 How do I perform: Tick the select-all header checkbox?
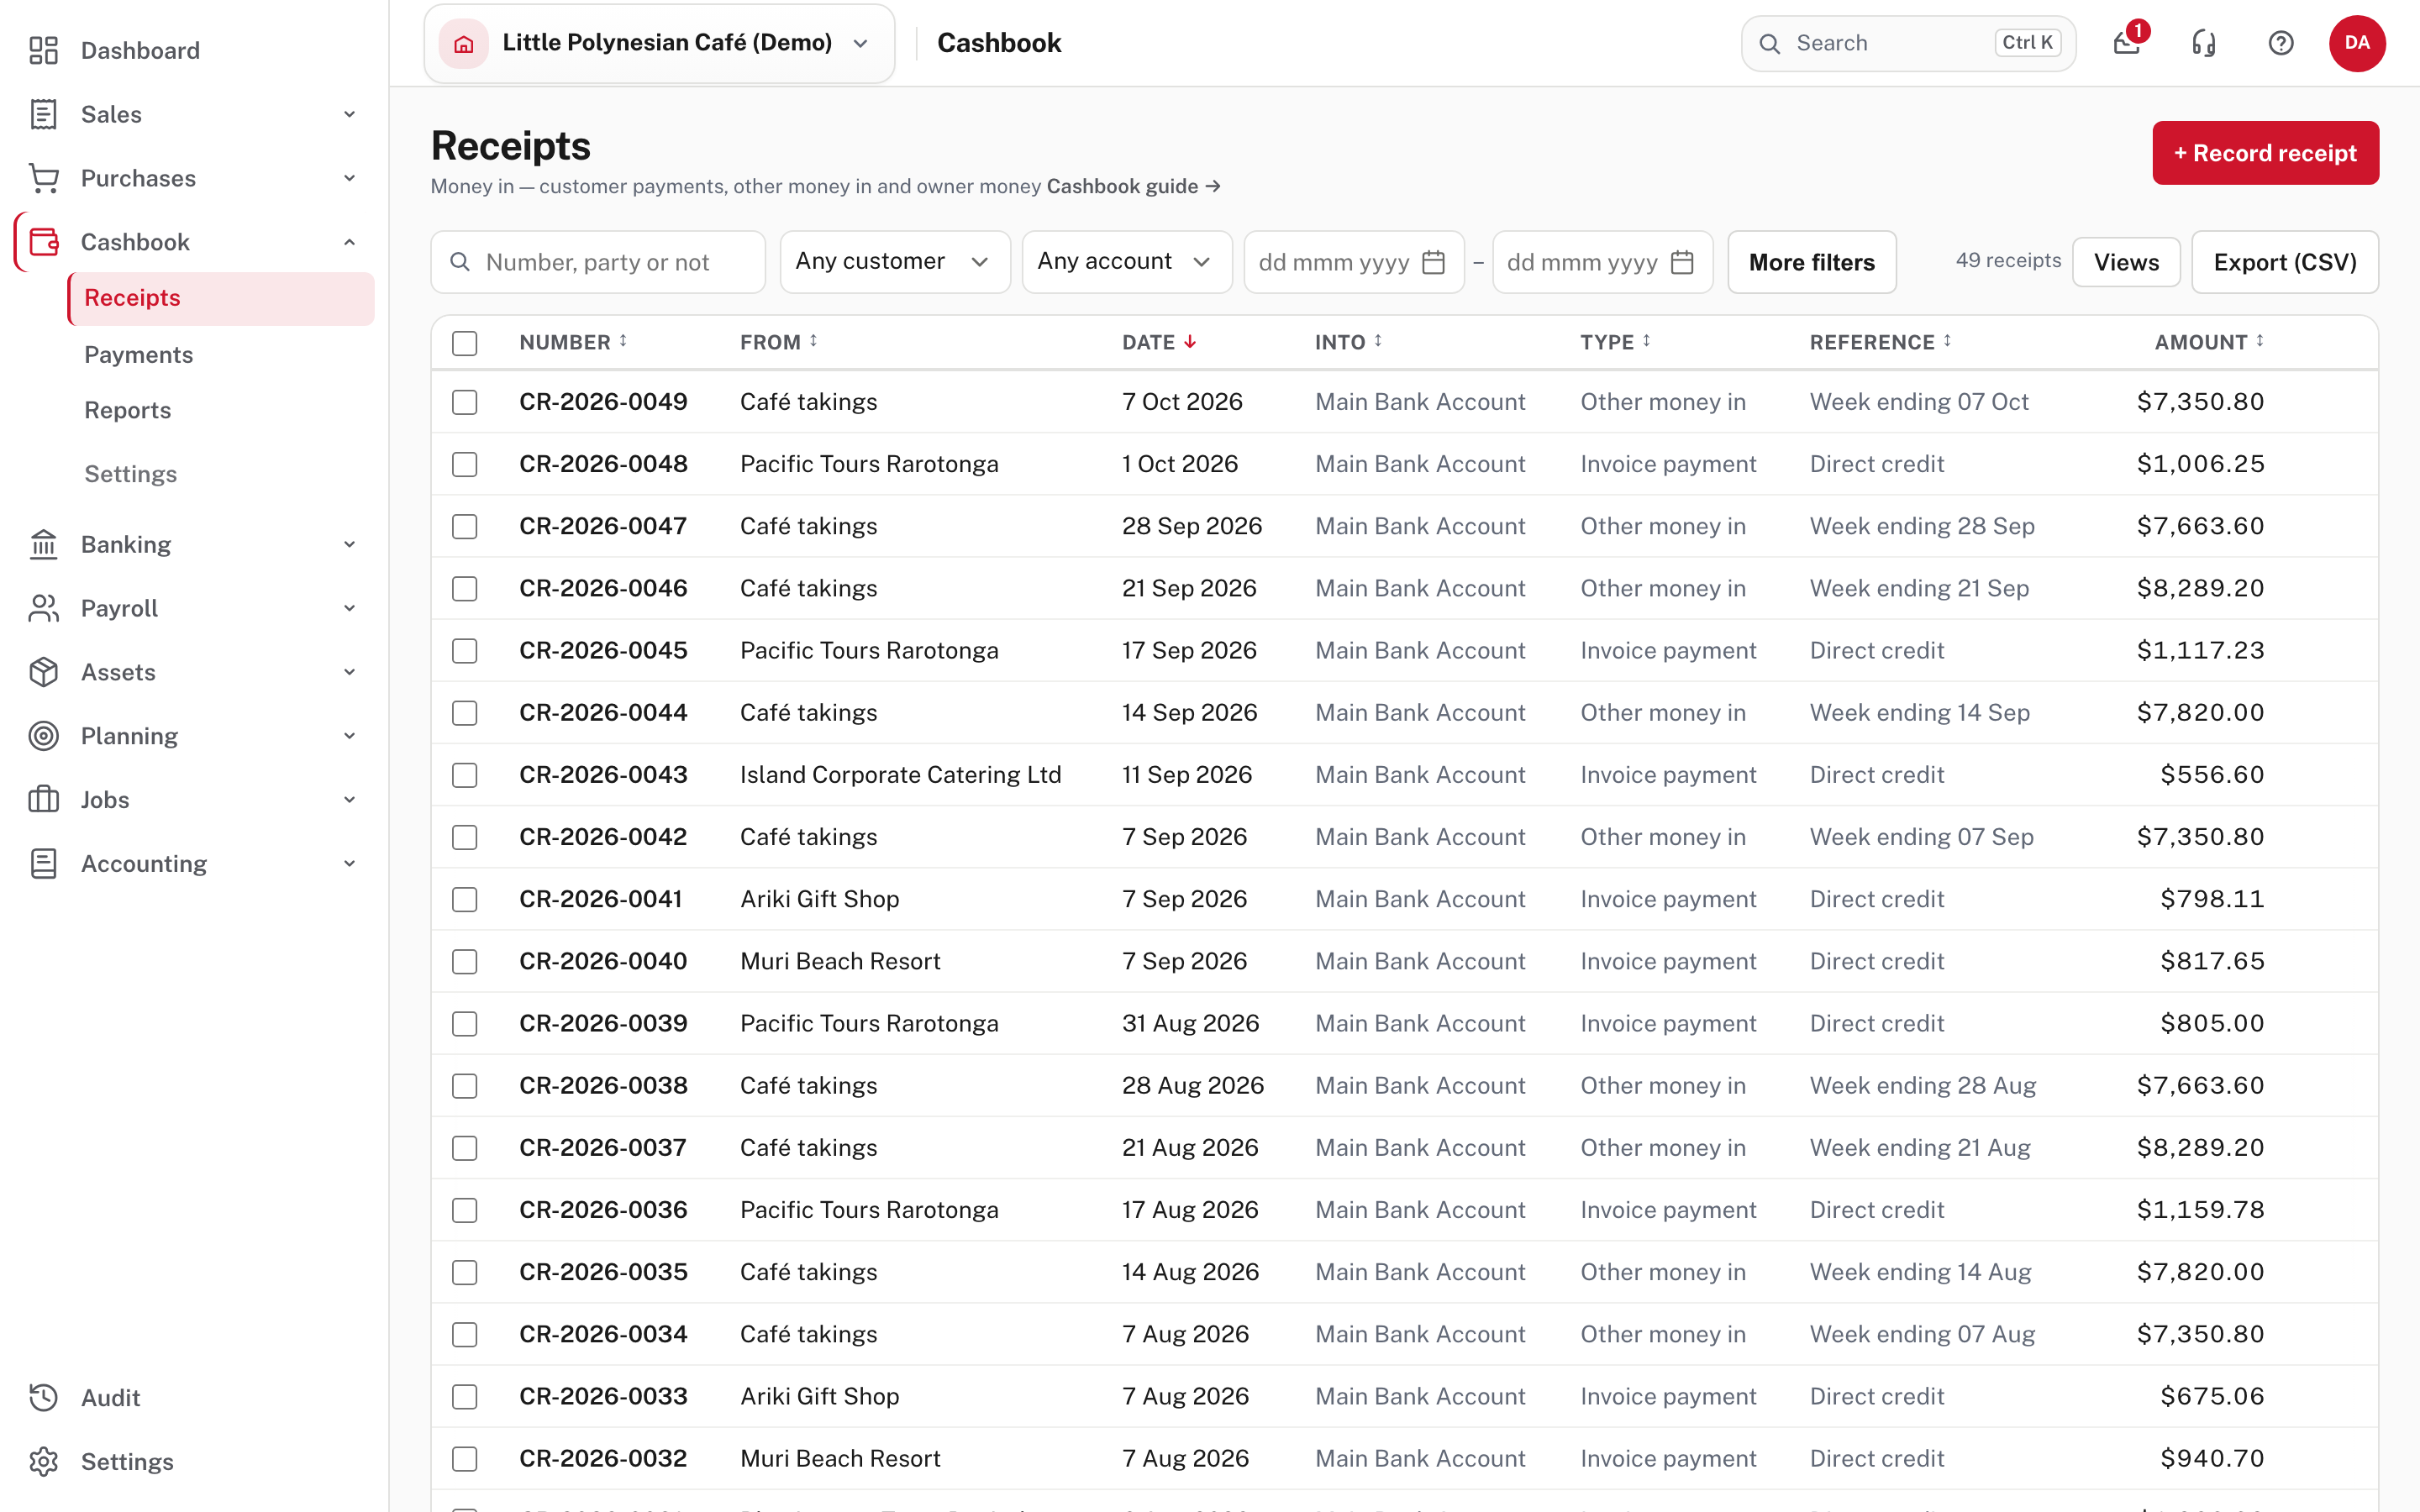click(x=464, y=343)
